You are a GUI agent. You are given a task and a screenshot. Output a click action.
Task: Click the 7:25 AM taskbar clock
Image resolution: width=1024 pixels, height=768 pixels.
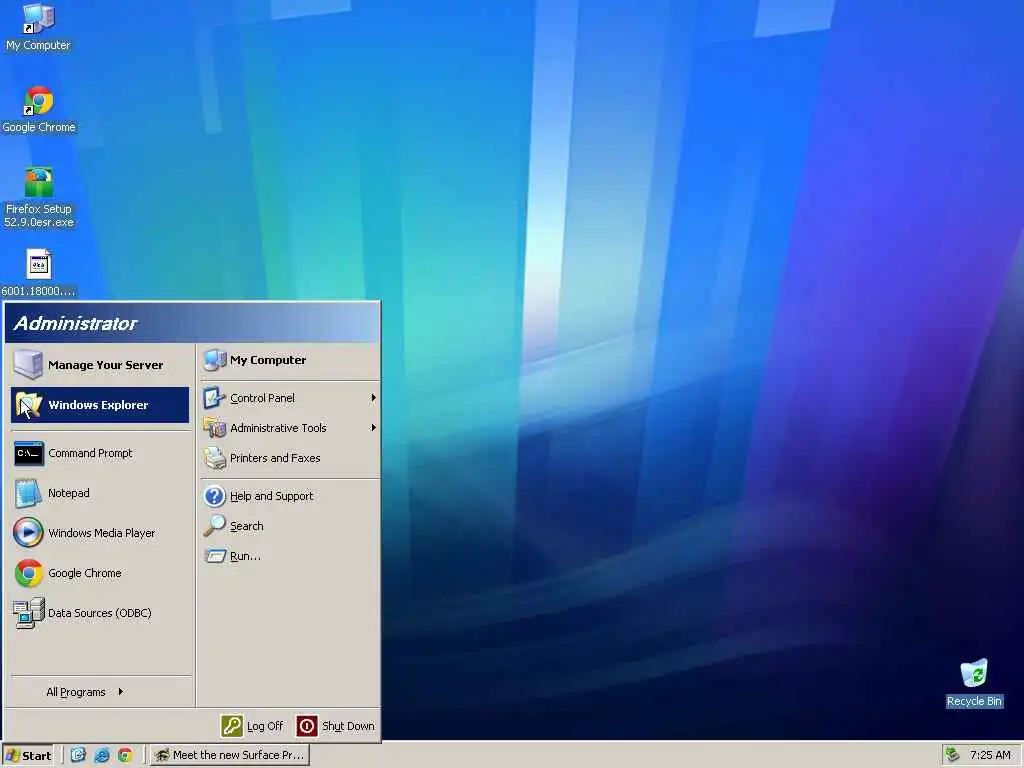click(x=990, y=755)
